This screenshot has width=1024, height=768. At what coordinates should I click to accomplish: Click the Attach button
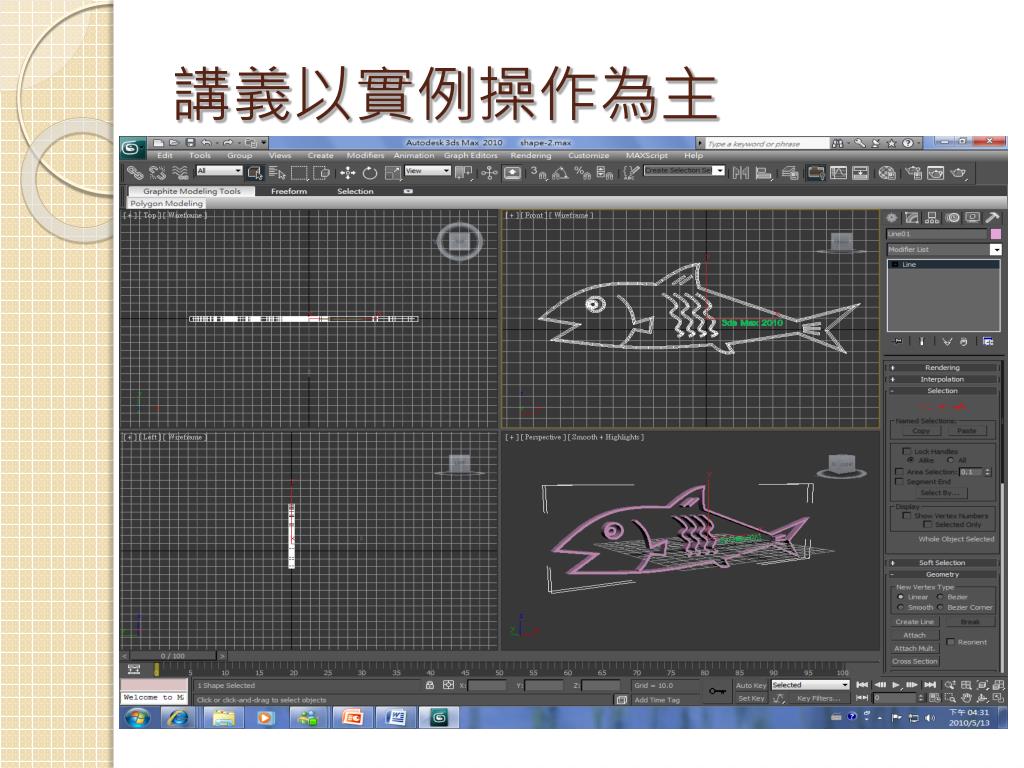(x=914, y=635)
